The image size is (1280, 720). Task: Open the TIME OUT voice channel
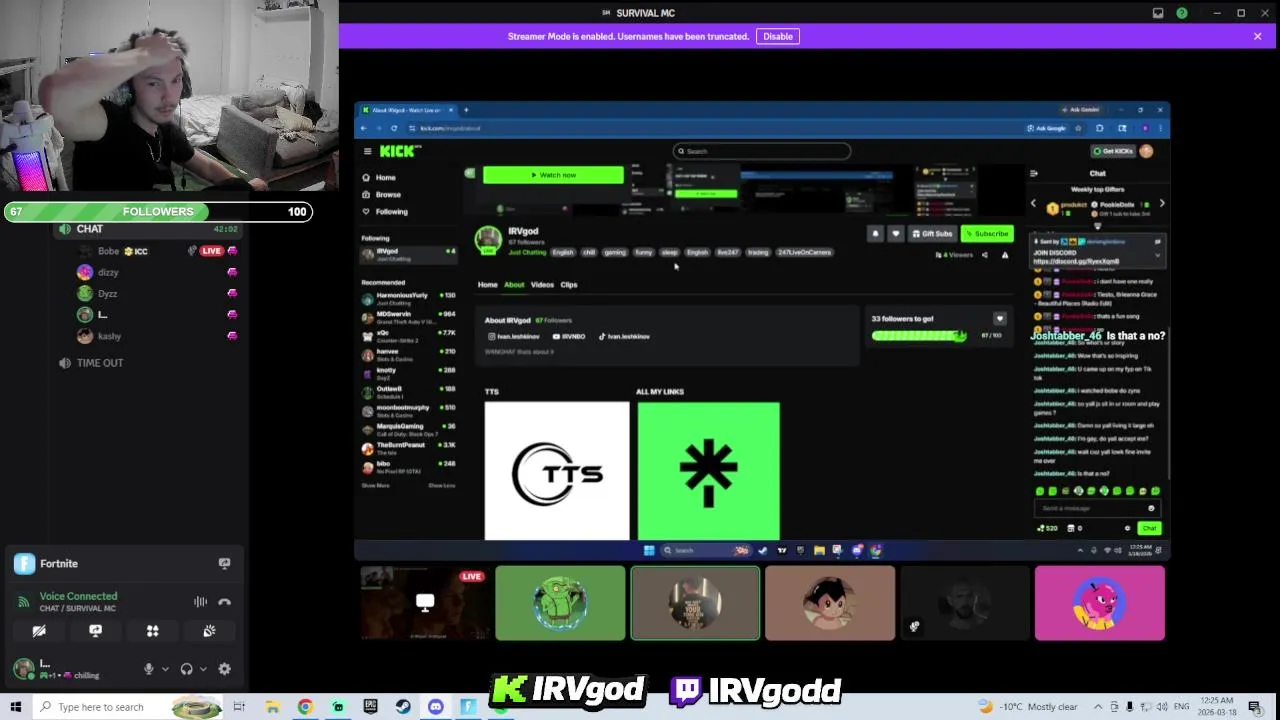click(x=99, y=363)
